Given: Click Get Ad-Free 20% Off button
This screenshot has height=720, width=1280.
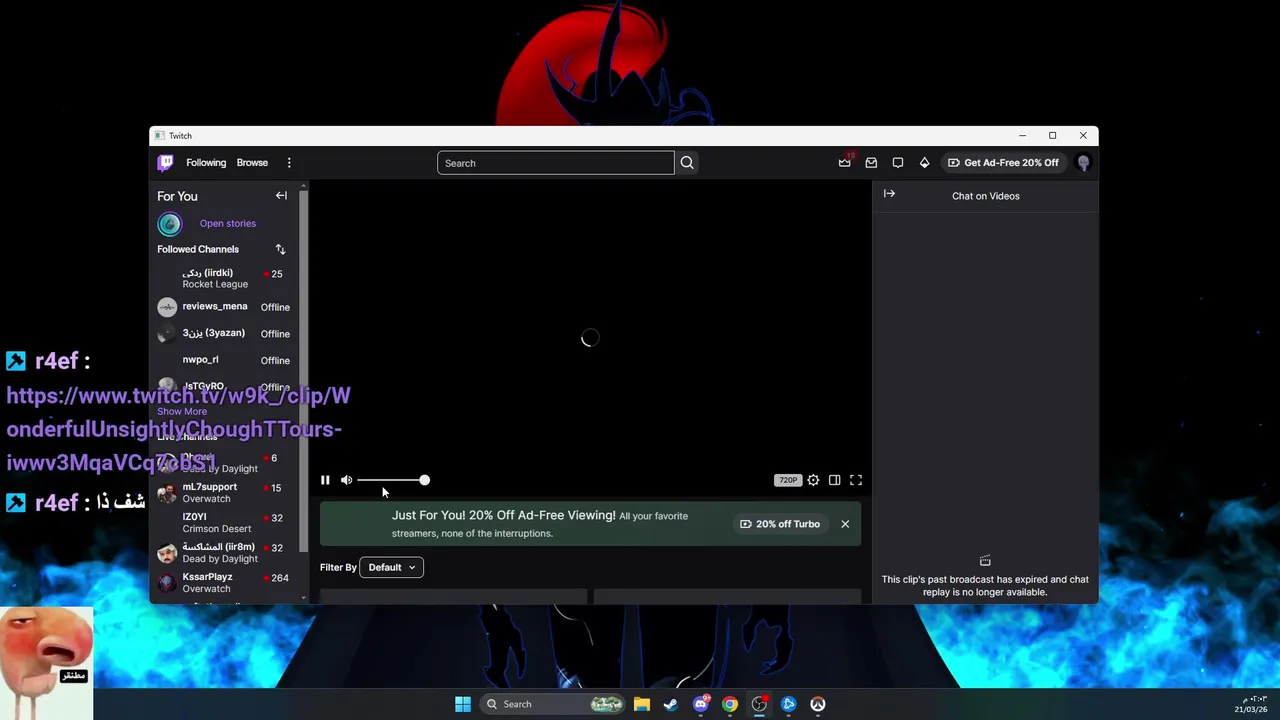Looking at the screenshot, I should [1003, 163].
